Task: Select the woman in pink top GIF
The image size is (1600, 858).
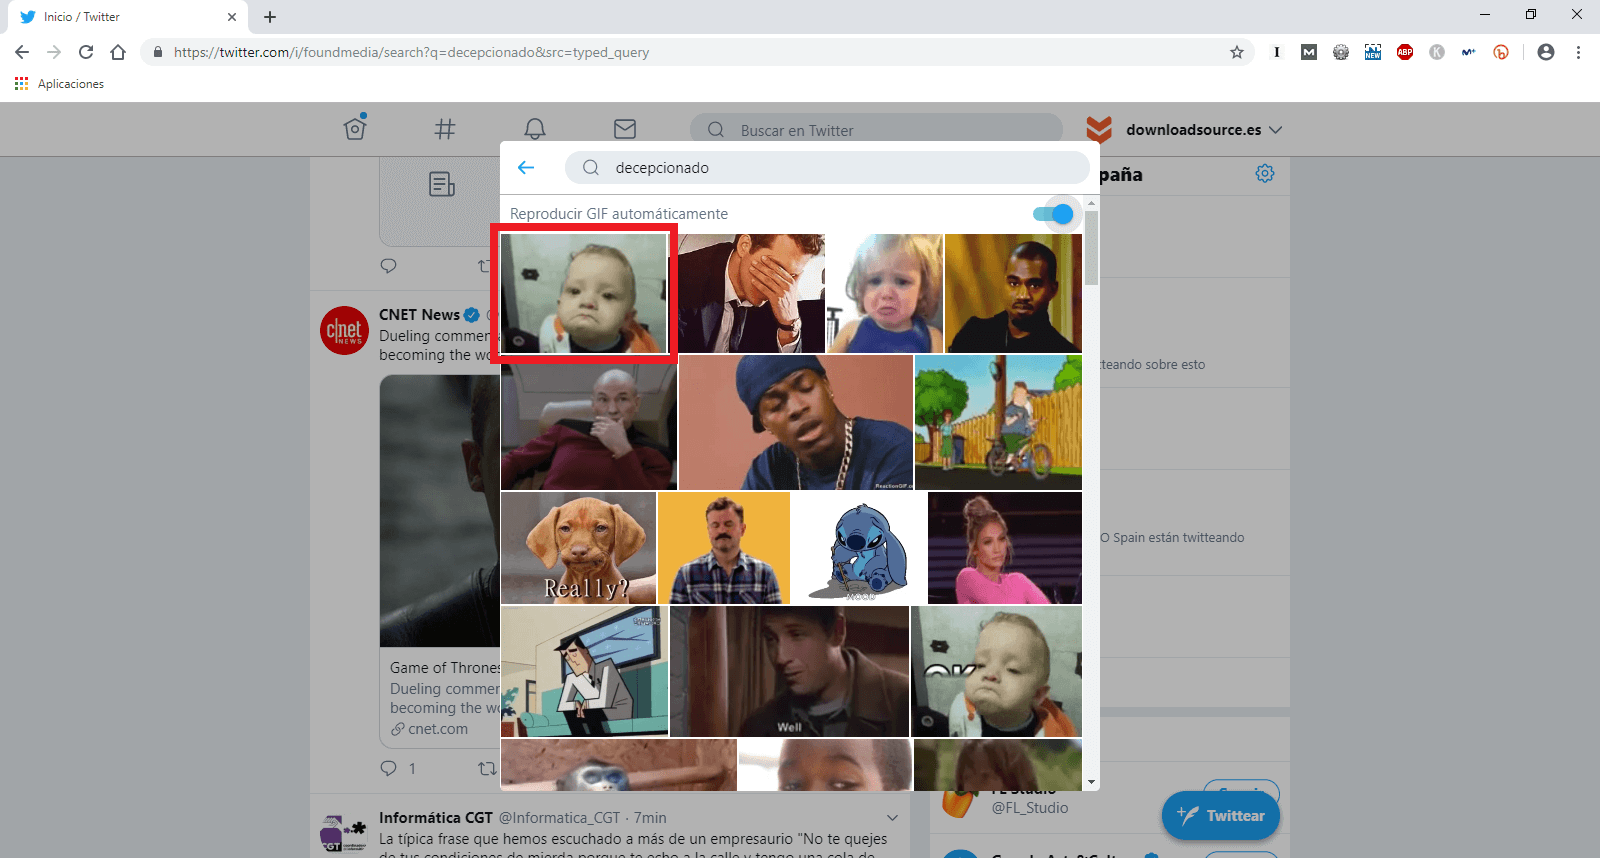Action: click(x=1005, y=548)
